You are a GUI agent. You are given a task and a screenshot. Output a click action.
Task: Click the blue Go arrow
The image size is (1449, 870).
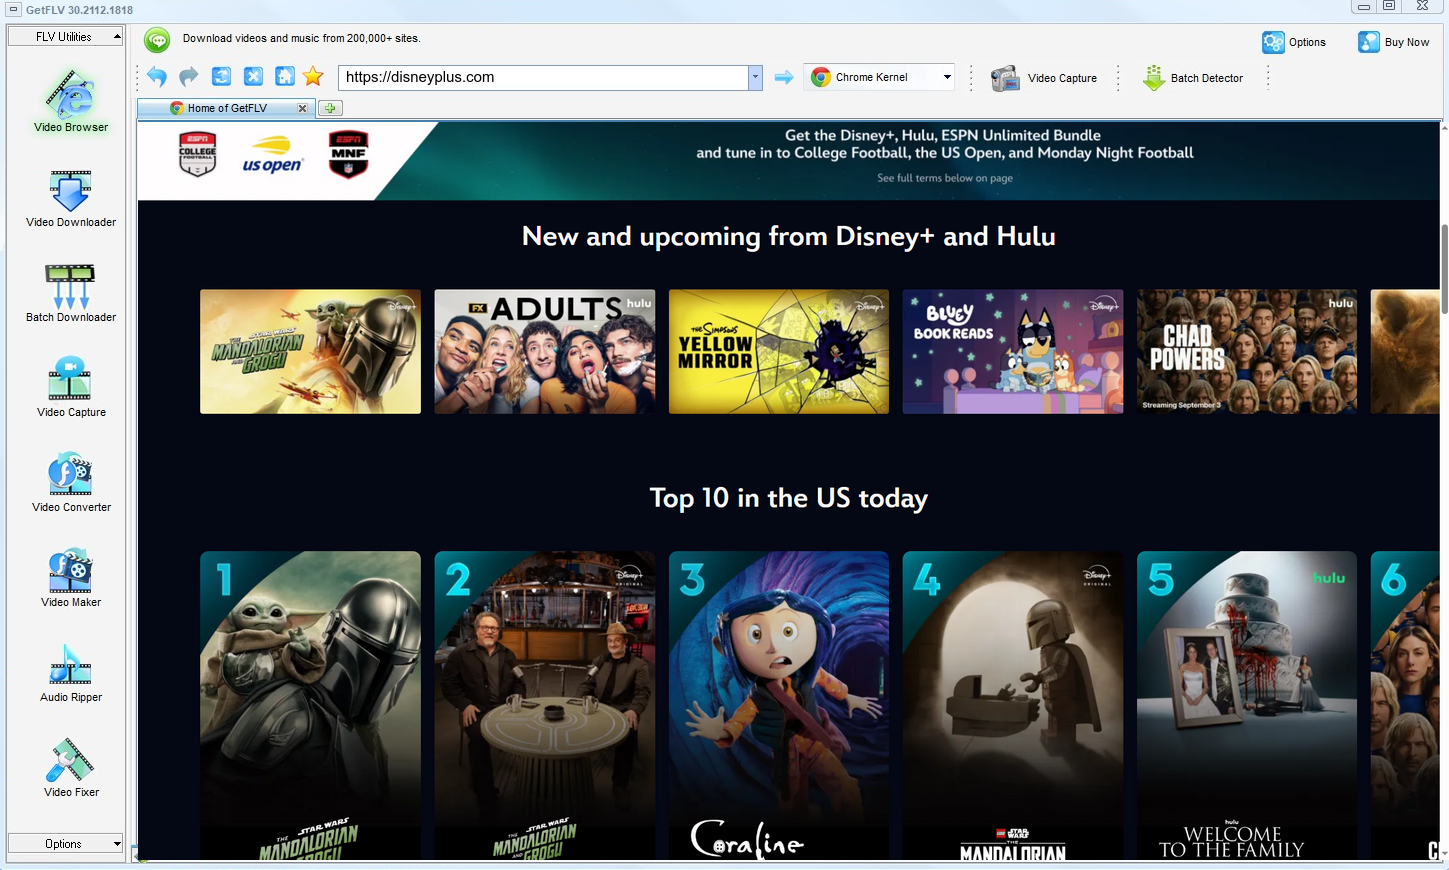784,77
